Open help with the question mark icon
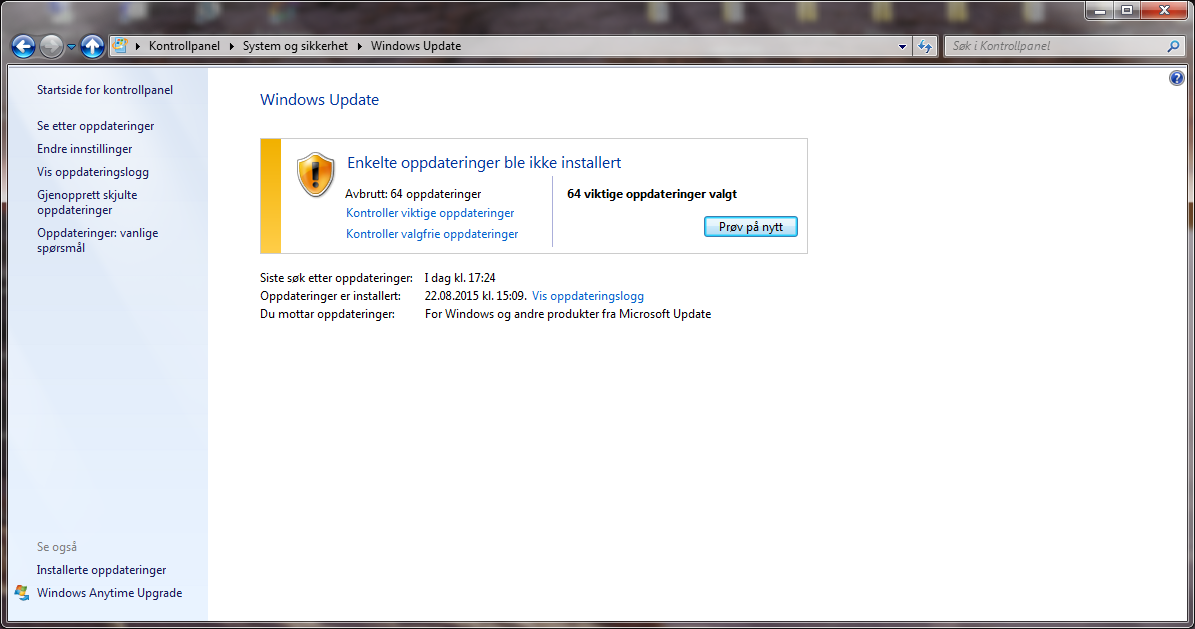Image resolution: width=1195 pixels, height=629 pixels. point(1177,78)
